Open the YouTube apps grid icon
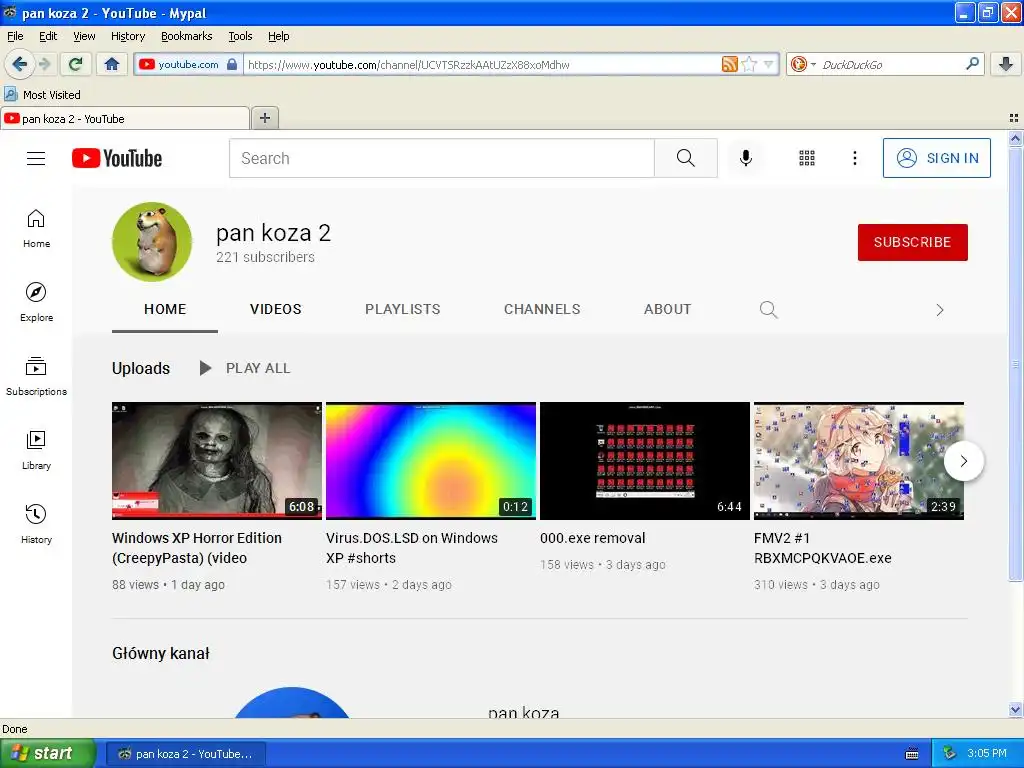Viewport: 1024px width, 768px height. click(x=807, y=158)
